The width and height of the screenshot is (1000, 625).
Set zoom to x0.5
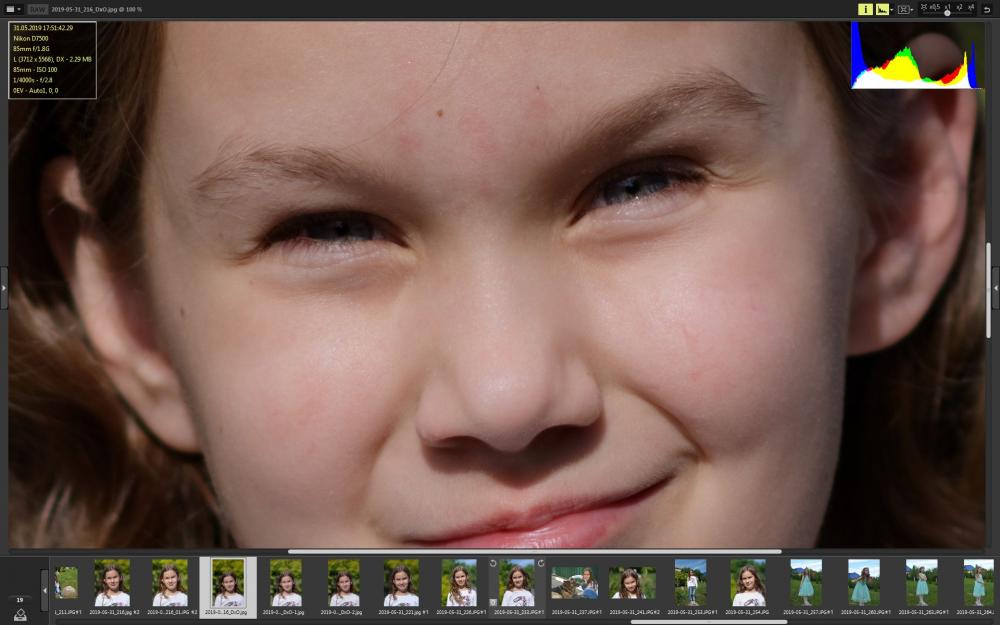point(935,7)
